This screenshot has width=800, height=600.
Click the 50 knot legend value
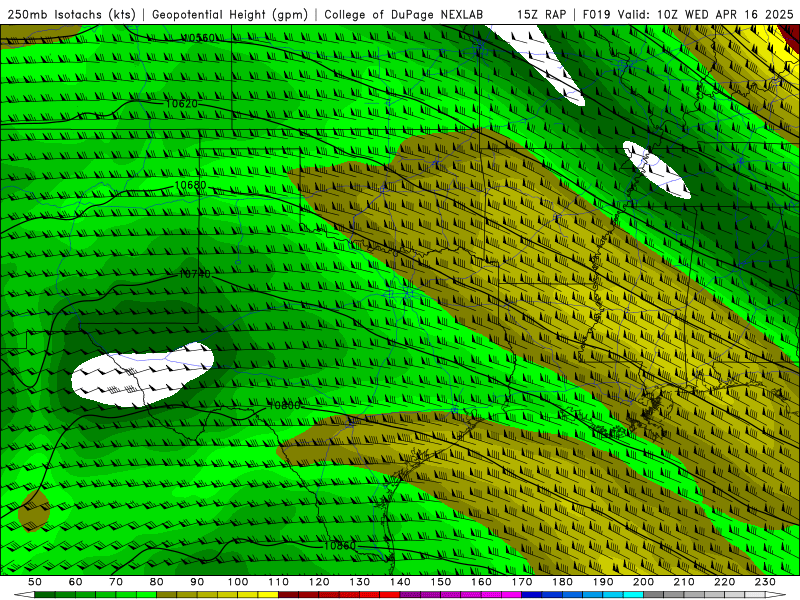point(35,582)
